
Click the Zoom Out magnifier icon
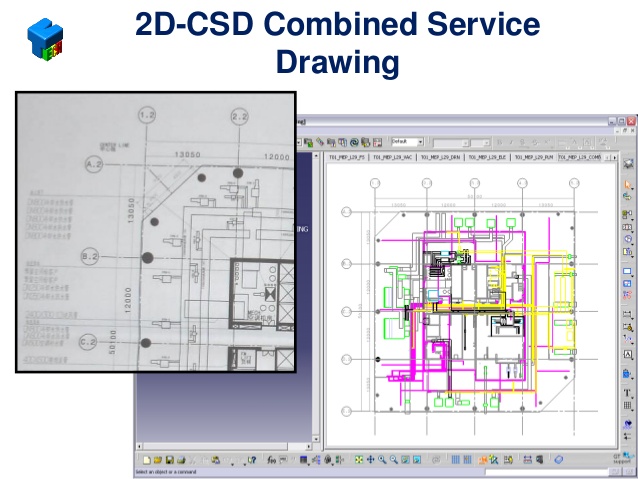(393, 459)
